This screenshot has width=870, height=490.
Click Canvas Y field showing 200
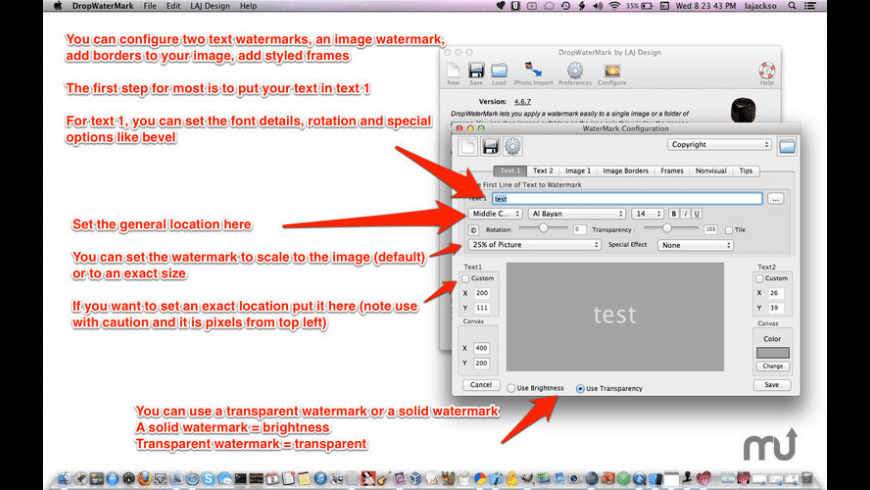[481, 363]
